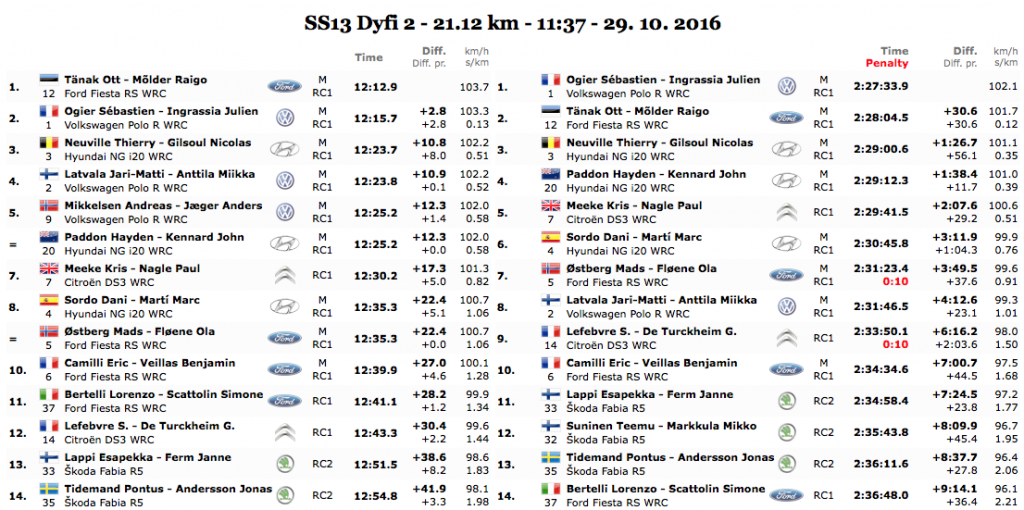Click the Hyundai logo in Neuville's 12:23.7 row

pyautogui.click(x=285, y=150)
